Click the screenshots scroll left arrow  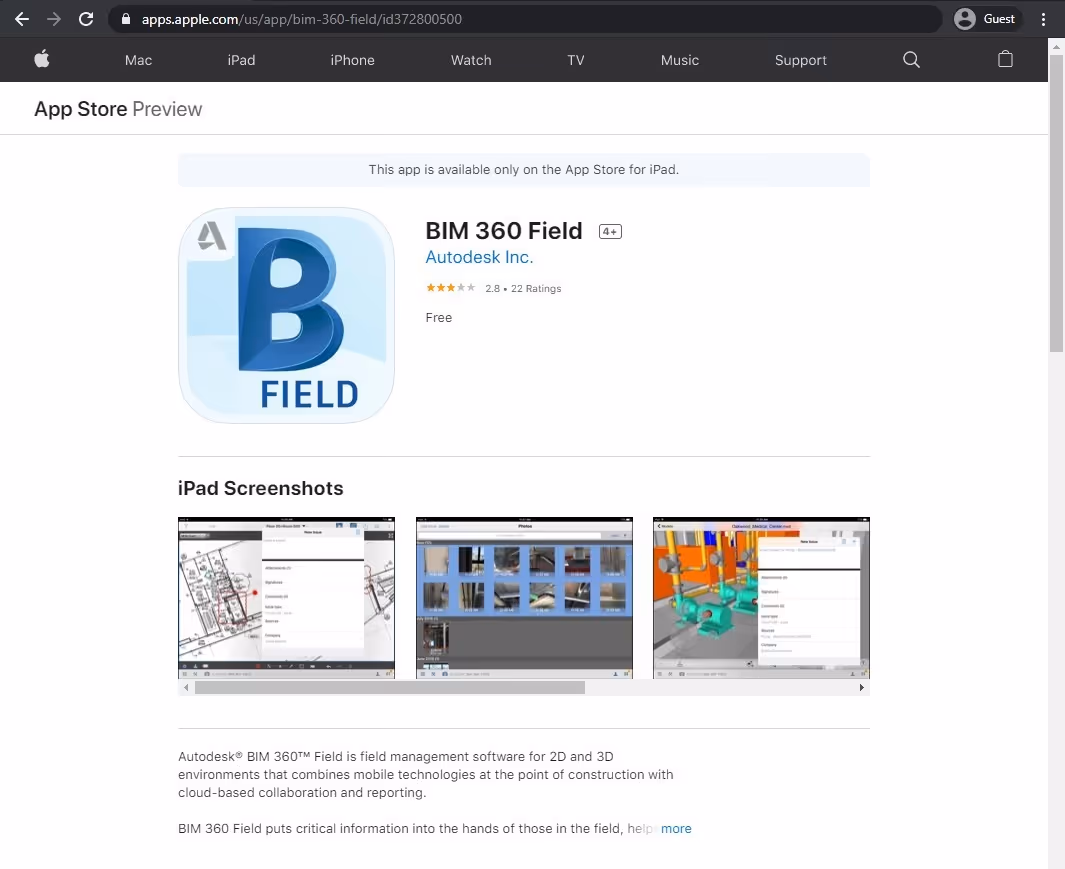click(x=186, y=688)
